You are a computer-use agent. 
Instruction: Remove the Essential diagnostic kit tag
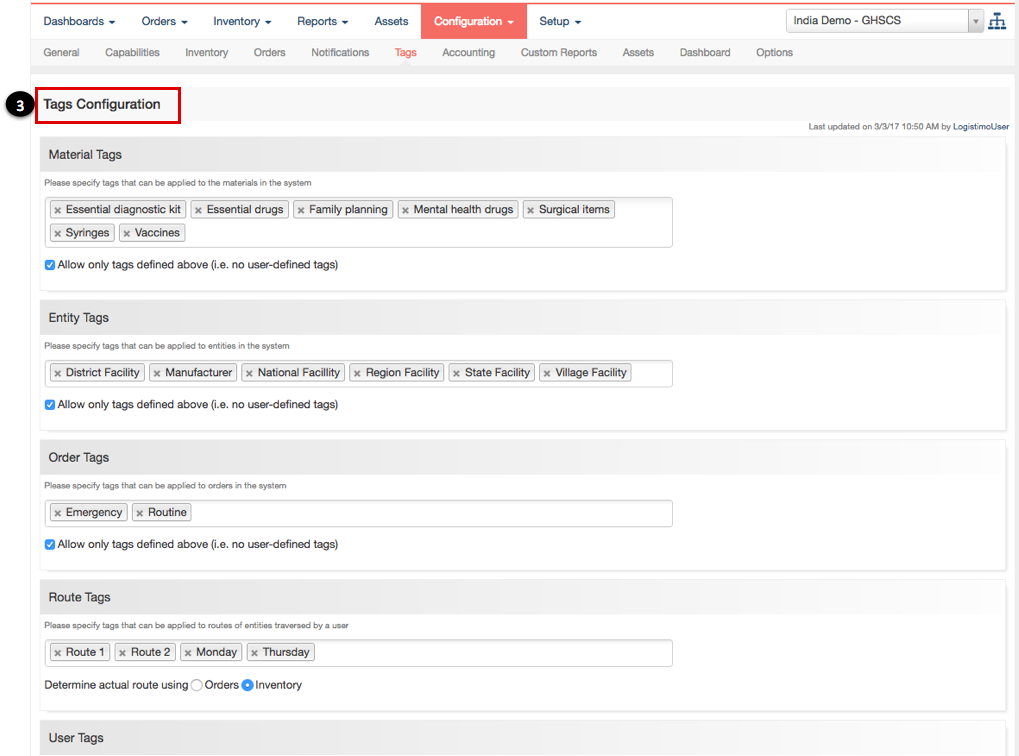pyautogui.click(x=58, y=210)
